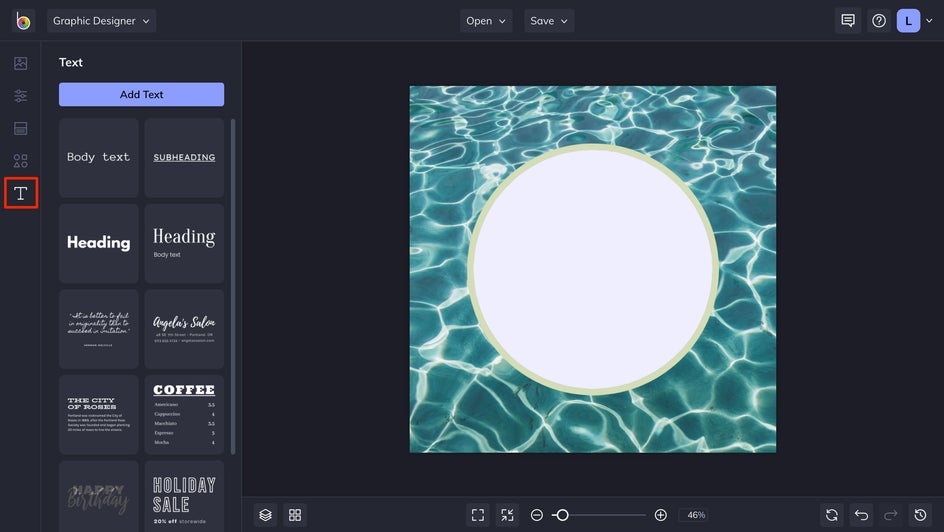The image size is (944, 532).
Task: Open the Save menu dropdown
Action: tap(549, 21)
